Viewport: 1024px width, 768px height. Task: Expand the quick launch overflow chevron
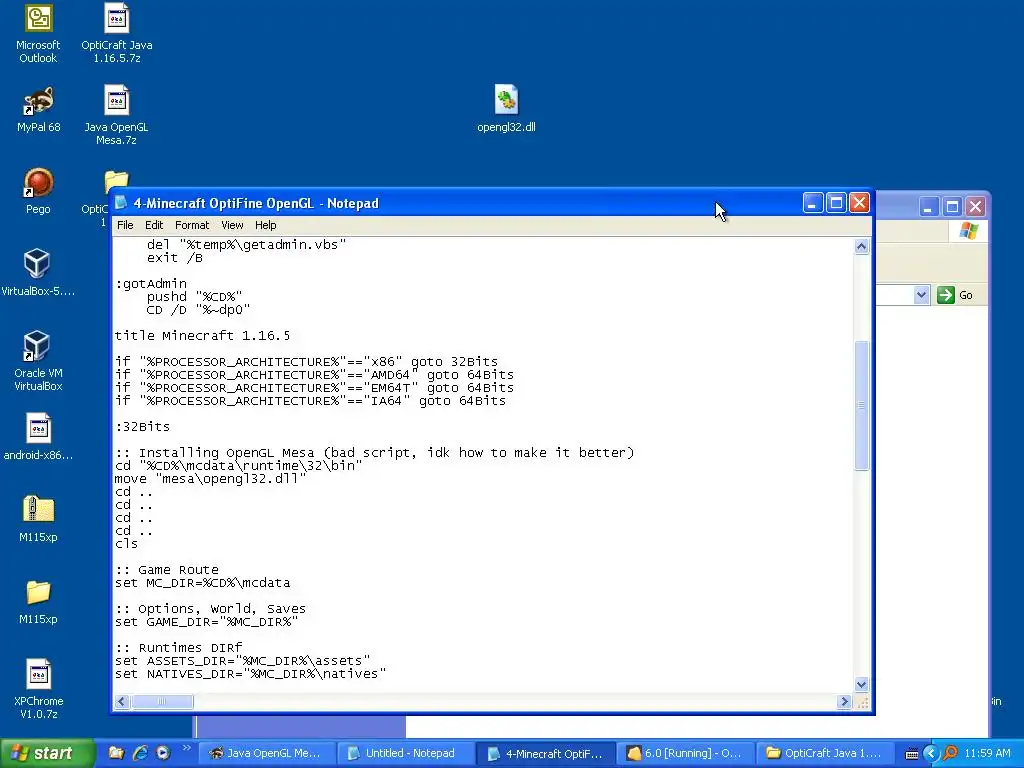click(x=187, y=748)
